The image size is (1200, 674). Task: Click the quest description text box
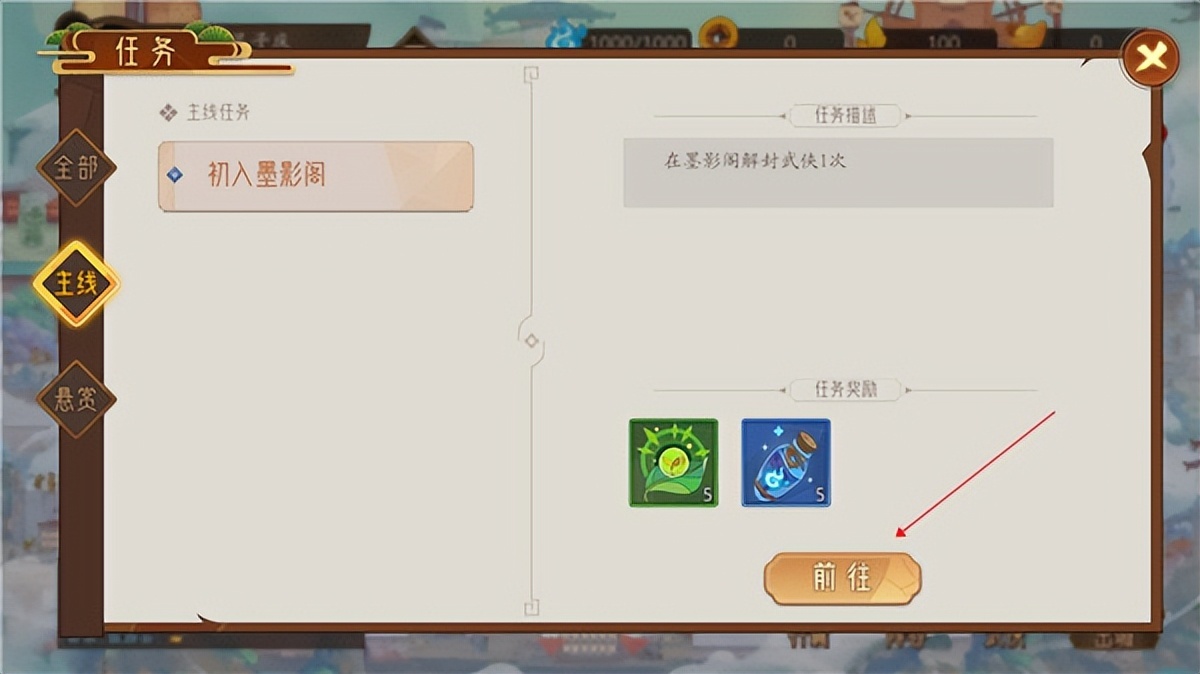(x=838, y=172)
